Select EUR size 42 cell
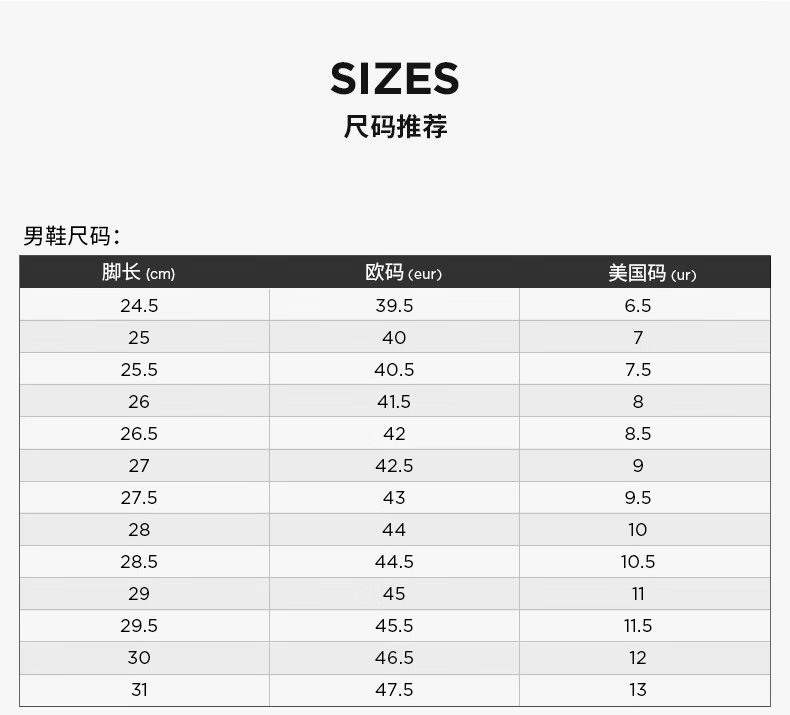This screenshot has height=715, width=790. coord(394,434)
